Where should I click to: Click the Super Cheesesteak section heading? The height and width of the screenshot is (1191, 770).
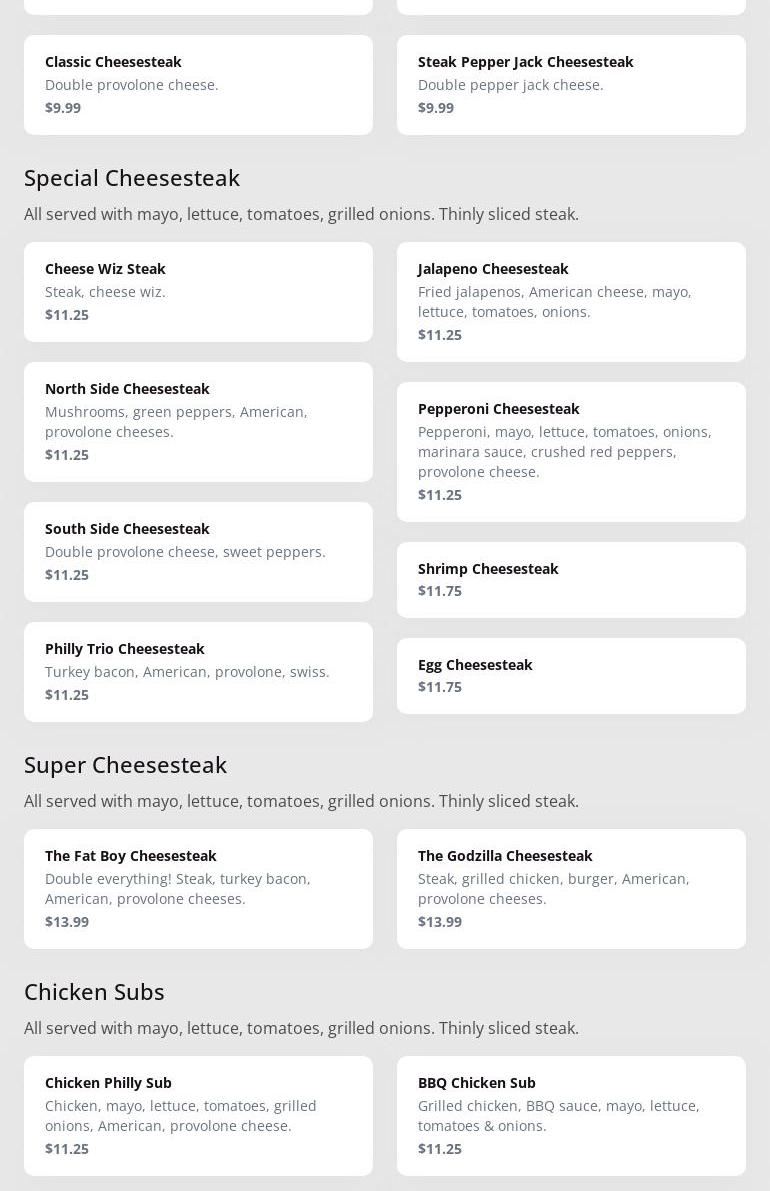coord(125,765)
